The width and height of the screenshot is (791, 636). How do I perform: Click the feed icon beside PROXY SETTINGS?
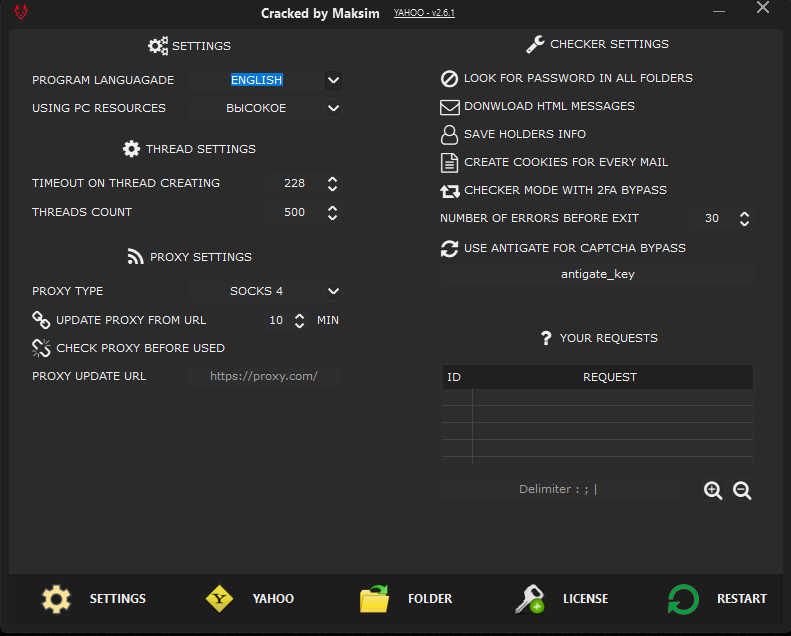[135, 257]
